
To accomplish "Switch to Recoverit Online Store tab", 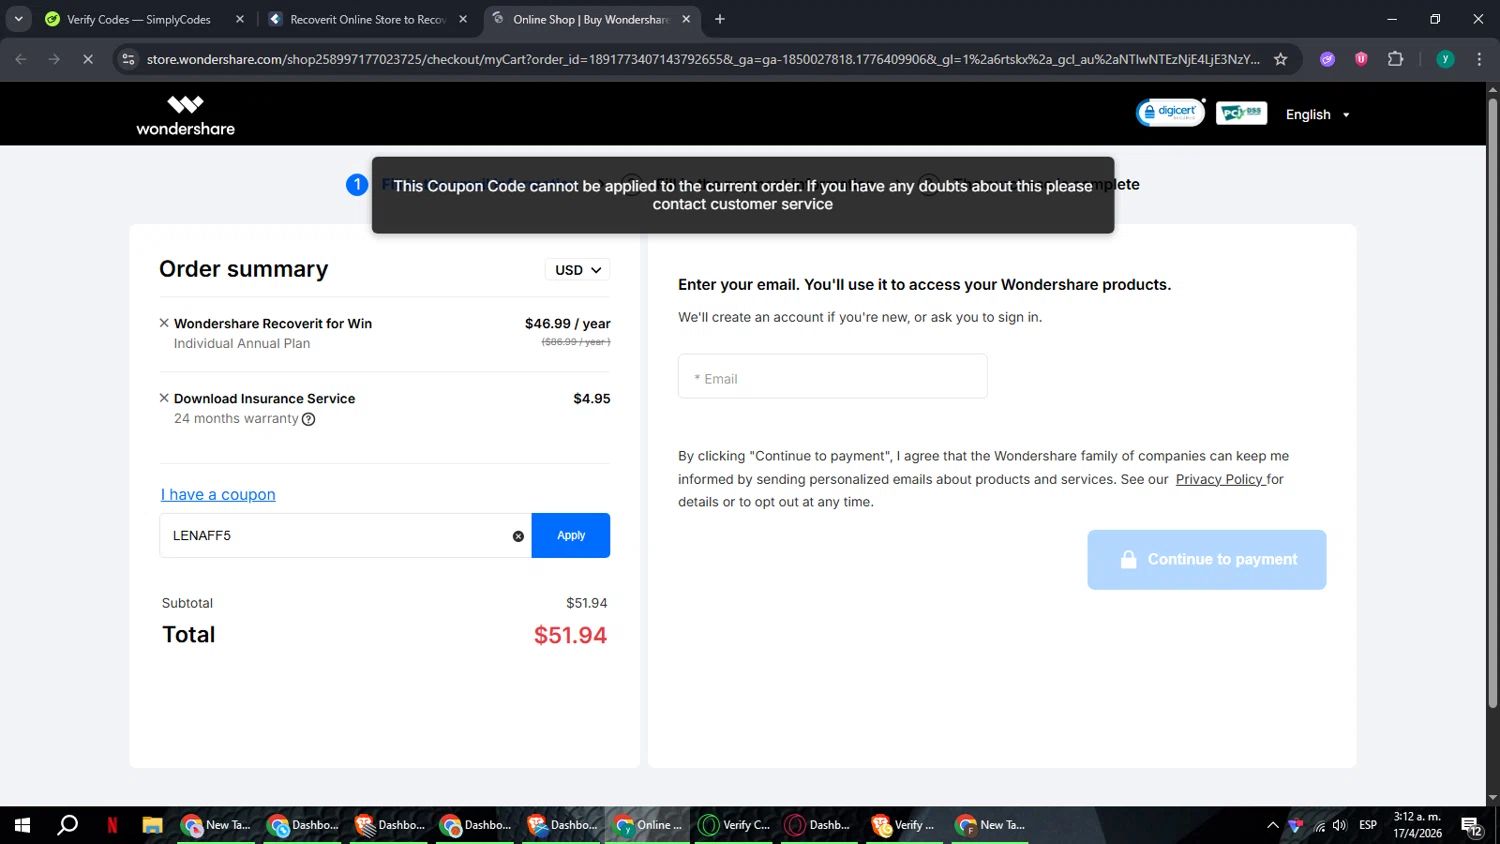I will pyautogui.click(x=367, y=19).
